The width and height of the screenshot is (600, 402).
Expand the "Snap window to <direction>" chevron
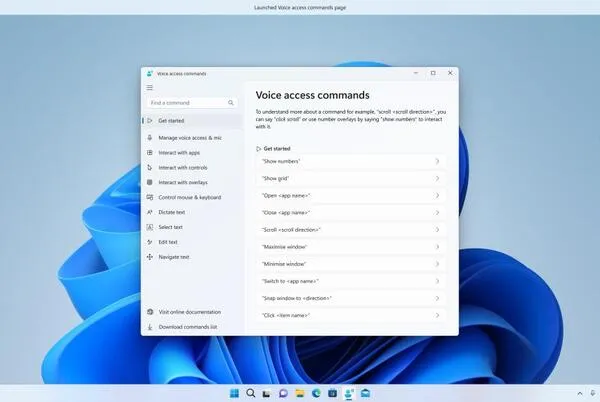(437, 298)
